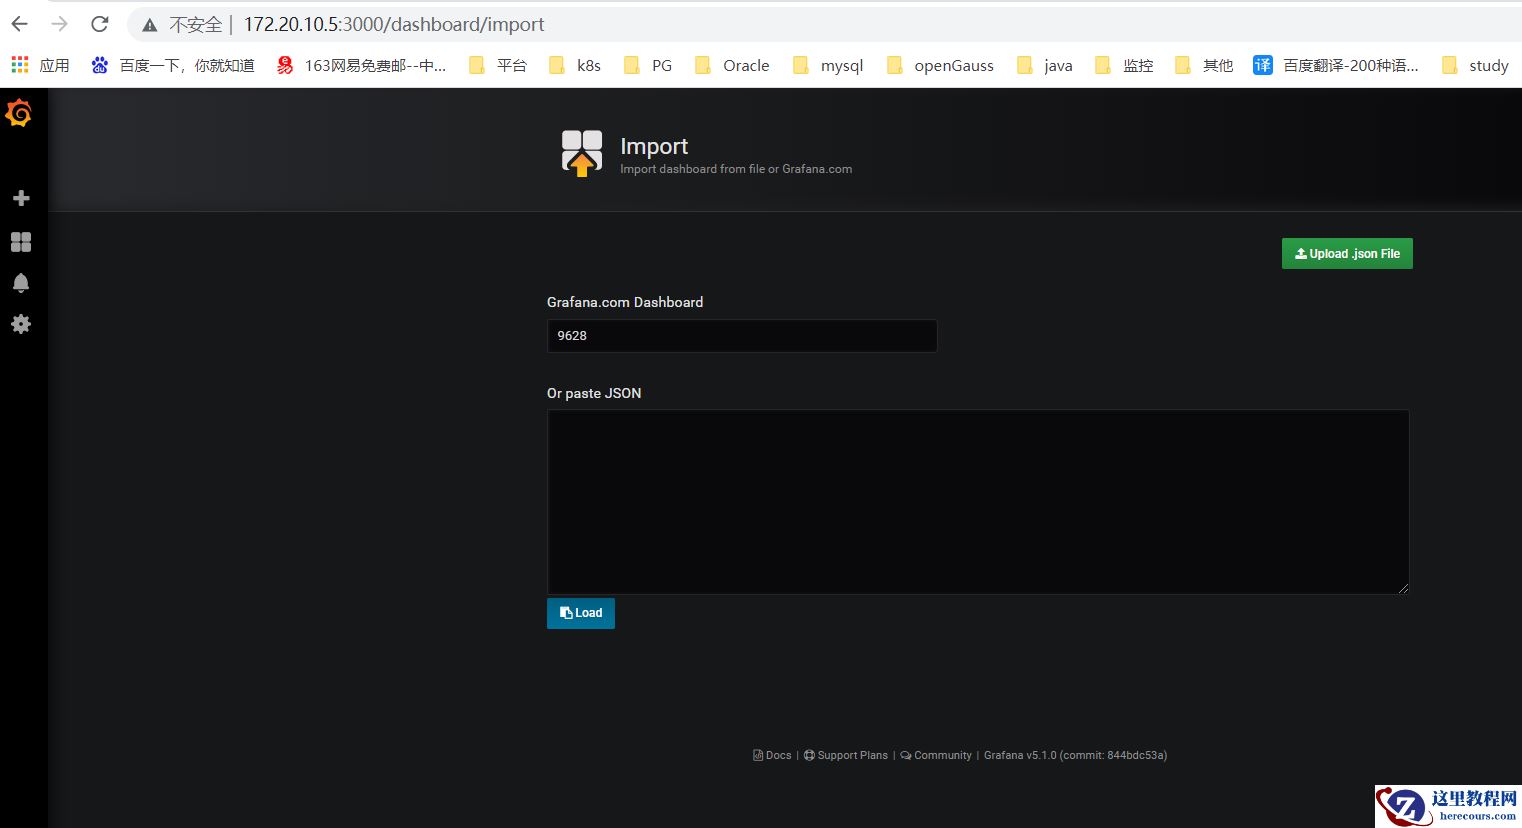
Task: Open the Configuration gear icon
Action: point(21,324)
